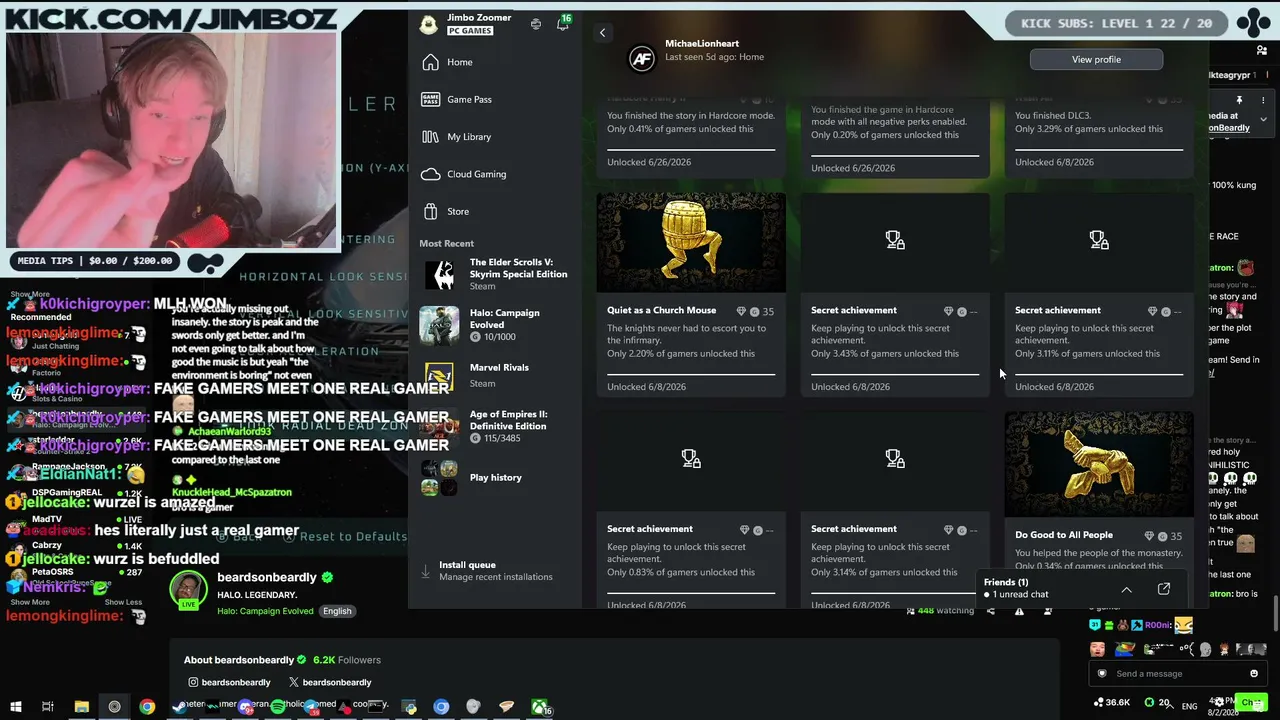Open Jimbo Zoomer's Xbox profile avatar
Viewport: 1280px width, 720px height.
click(x=429, y=24)
